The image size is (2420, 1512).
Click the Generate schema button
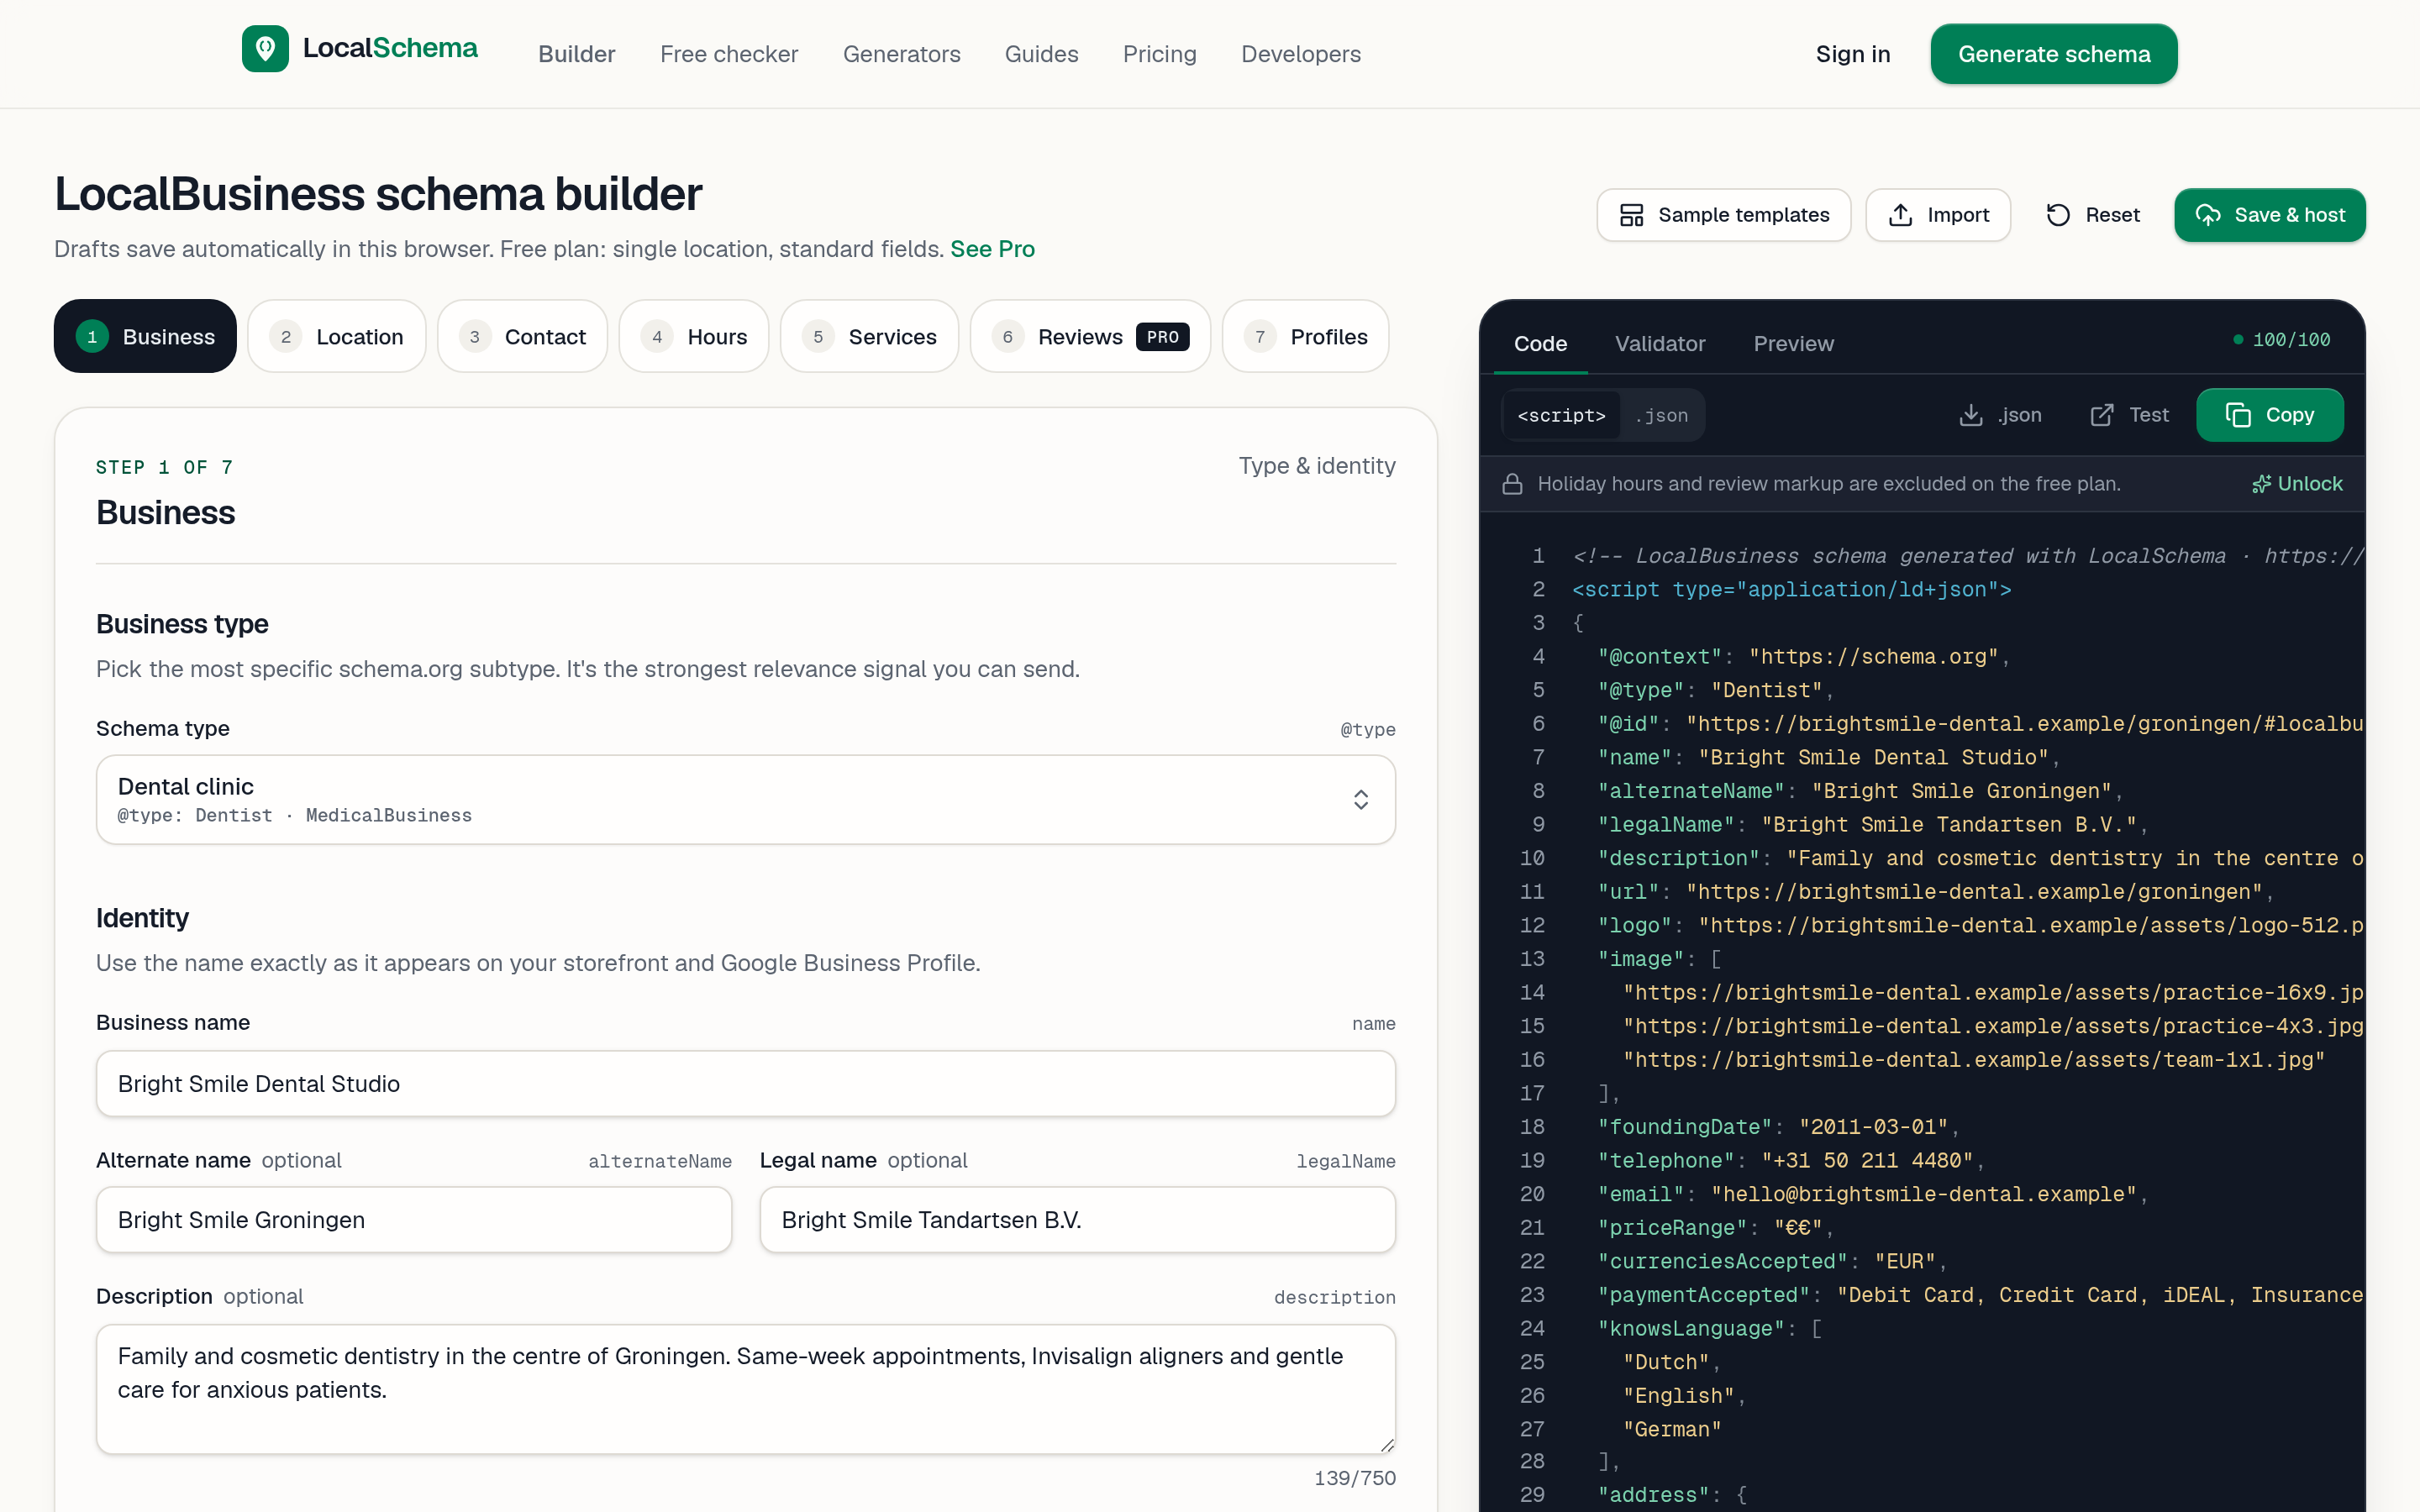pyautogui.click(x=2054, y=54)
